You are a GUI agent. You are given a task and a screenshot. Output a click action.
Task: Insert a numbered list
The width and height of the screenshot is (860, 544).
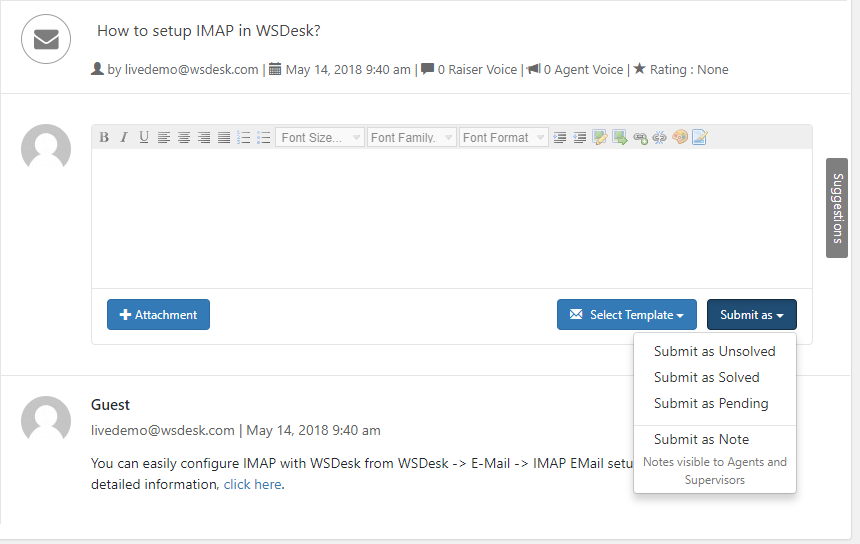click(x=244, y=137)
